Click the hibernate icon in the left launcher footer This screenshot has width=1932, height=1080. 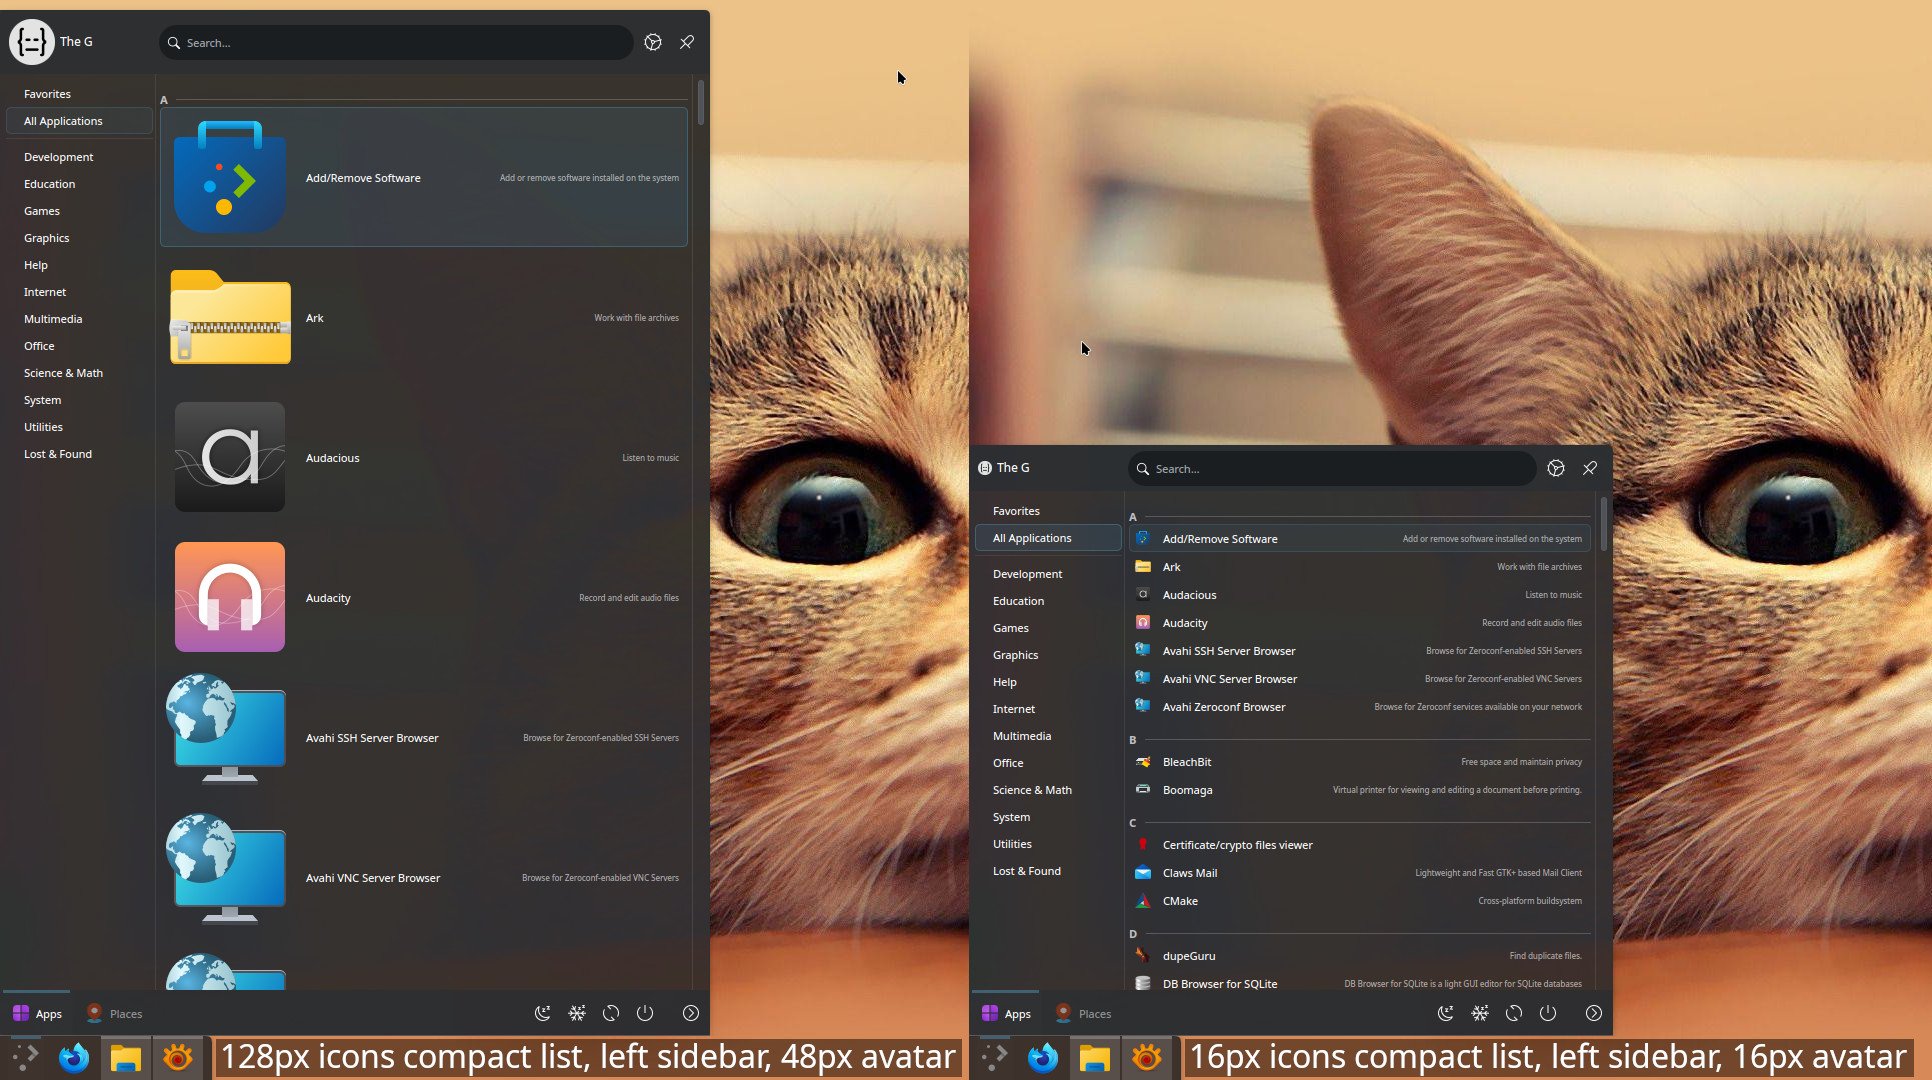point(577,1013)
